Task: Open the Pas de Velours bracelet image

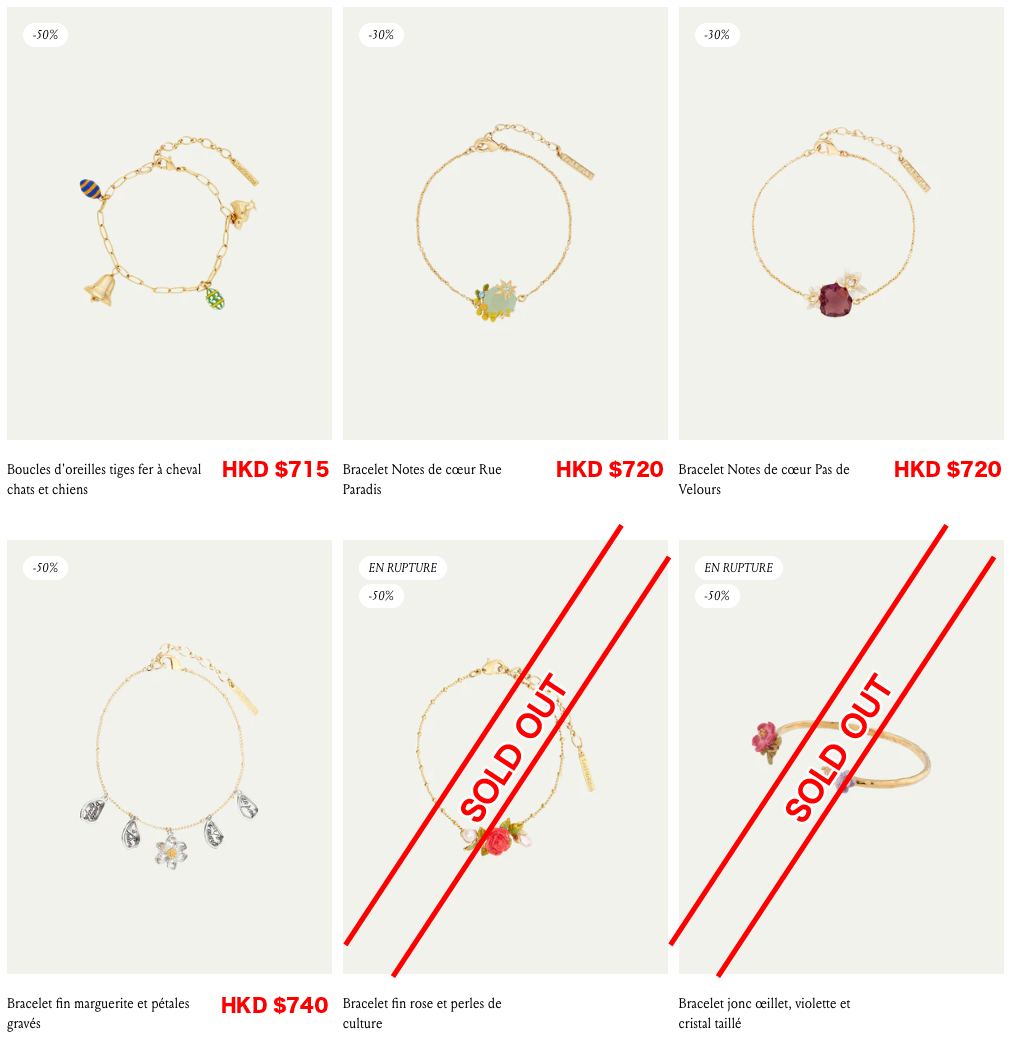Action: coord(841,223)
